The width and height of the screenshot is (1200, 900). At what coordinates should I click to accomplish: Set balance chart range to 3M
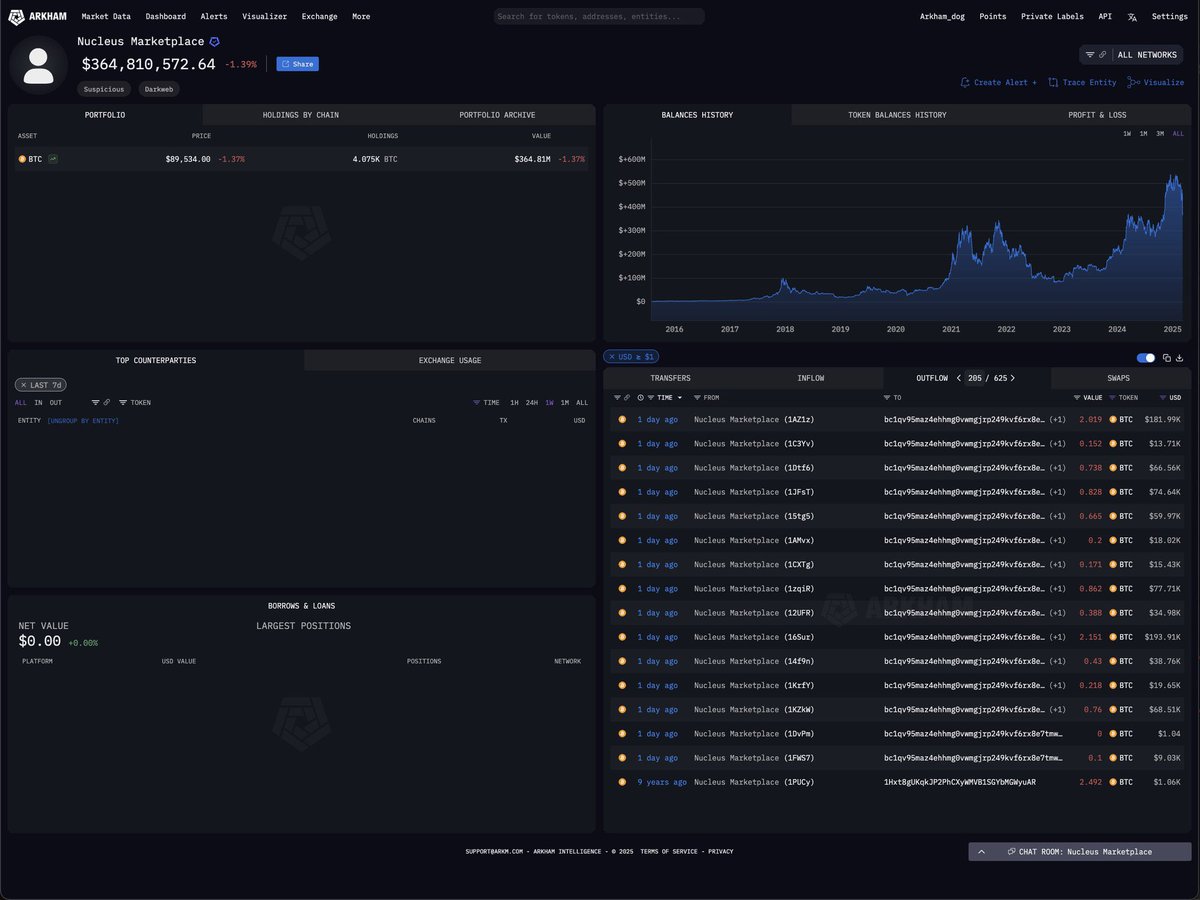click(x=1160, y=133)
